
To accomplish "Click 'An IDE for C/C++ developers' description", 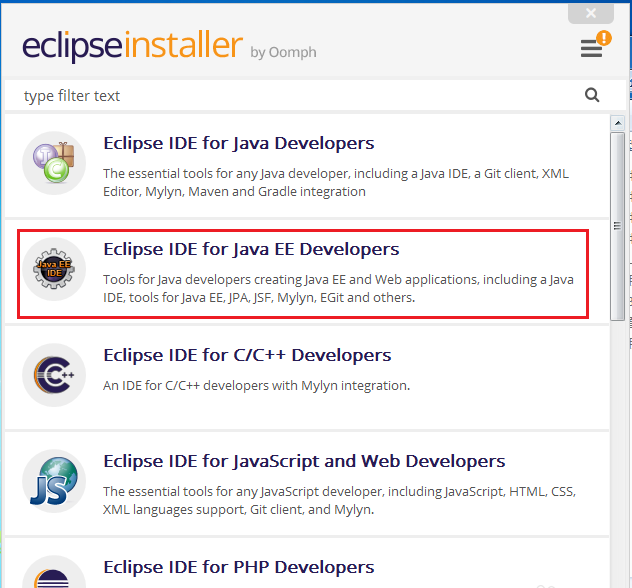I will [256, 385].
